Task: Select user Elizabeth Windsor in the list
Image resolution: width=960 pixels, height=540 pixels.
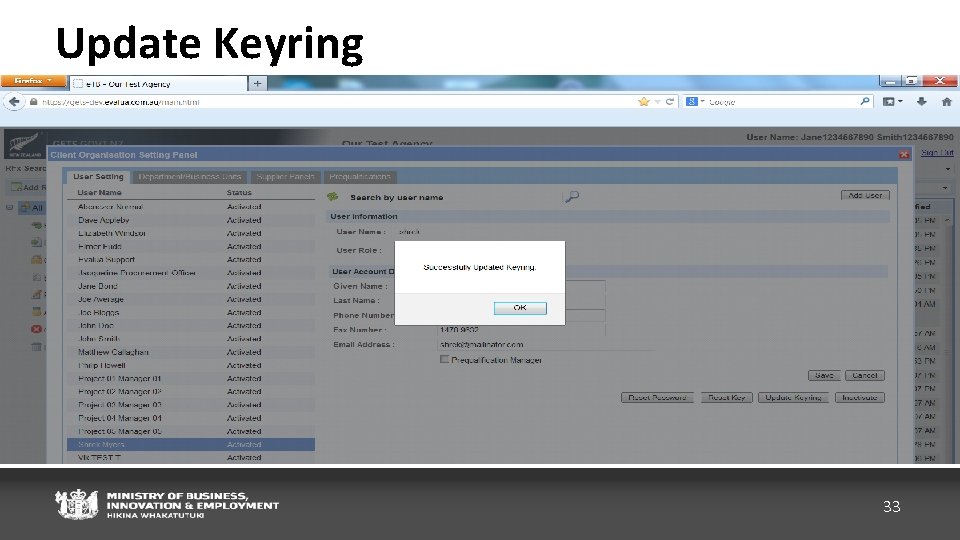Action: (190, 233)
